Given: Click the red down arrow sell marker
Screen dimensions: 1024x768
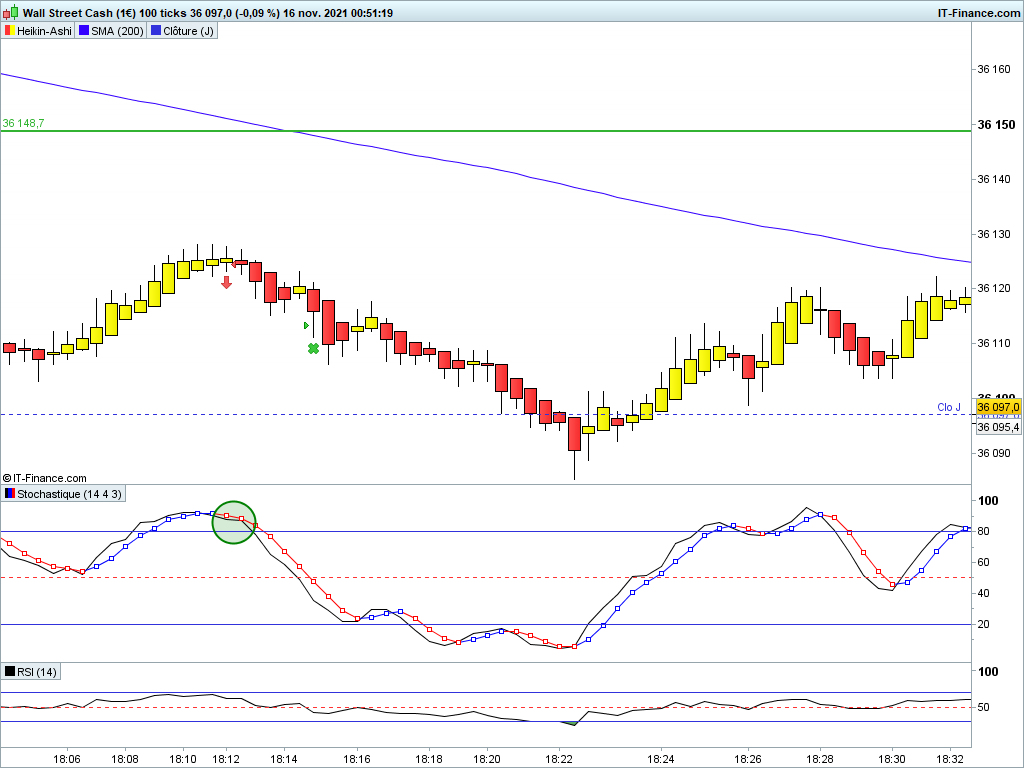Looking at the screenshot, I should [227, 282].
